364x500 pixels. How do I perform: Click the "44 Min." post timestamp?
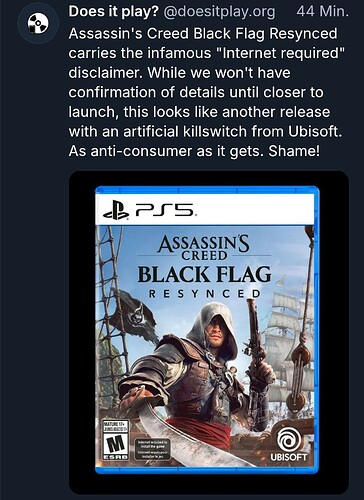[x=322, y=12]
